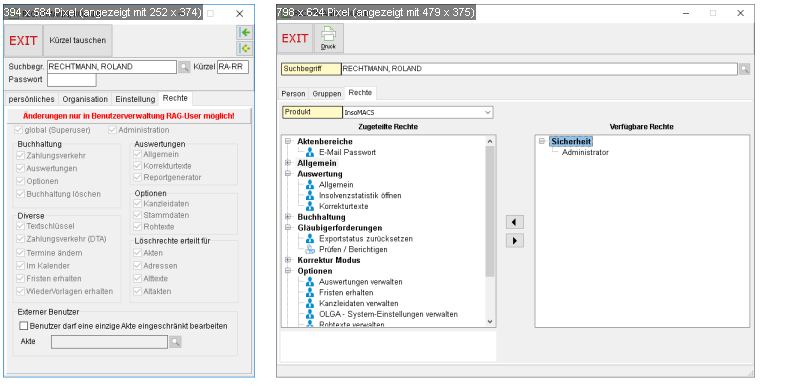
Task: Select Sicherheit in Verfügbare Rechte
Action: [x=571, y=142]
